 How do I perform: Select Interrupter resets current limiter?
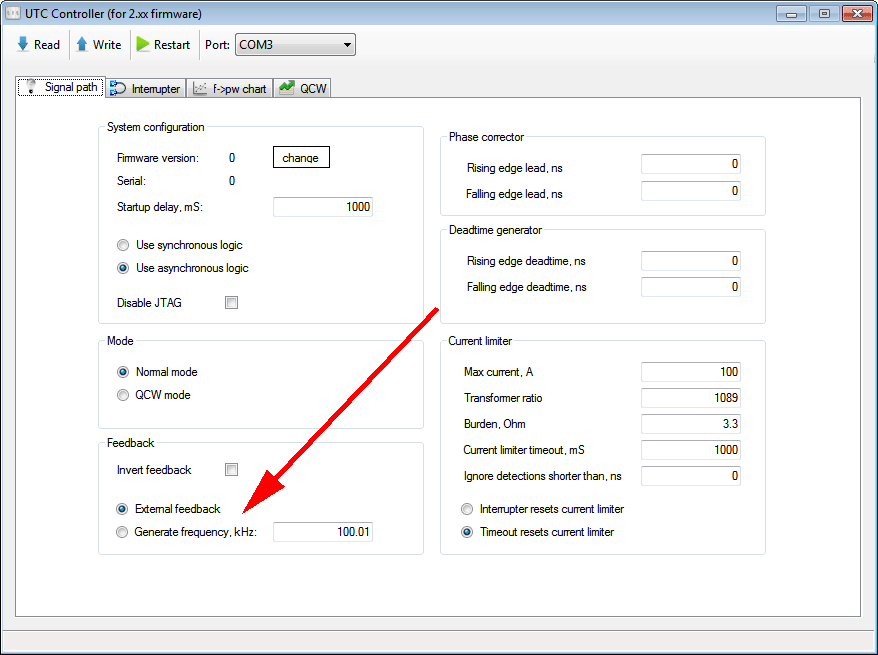467,509
